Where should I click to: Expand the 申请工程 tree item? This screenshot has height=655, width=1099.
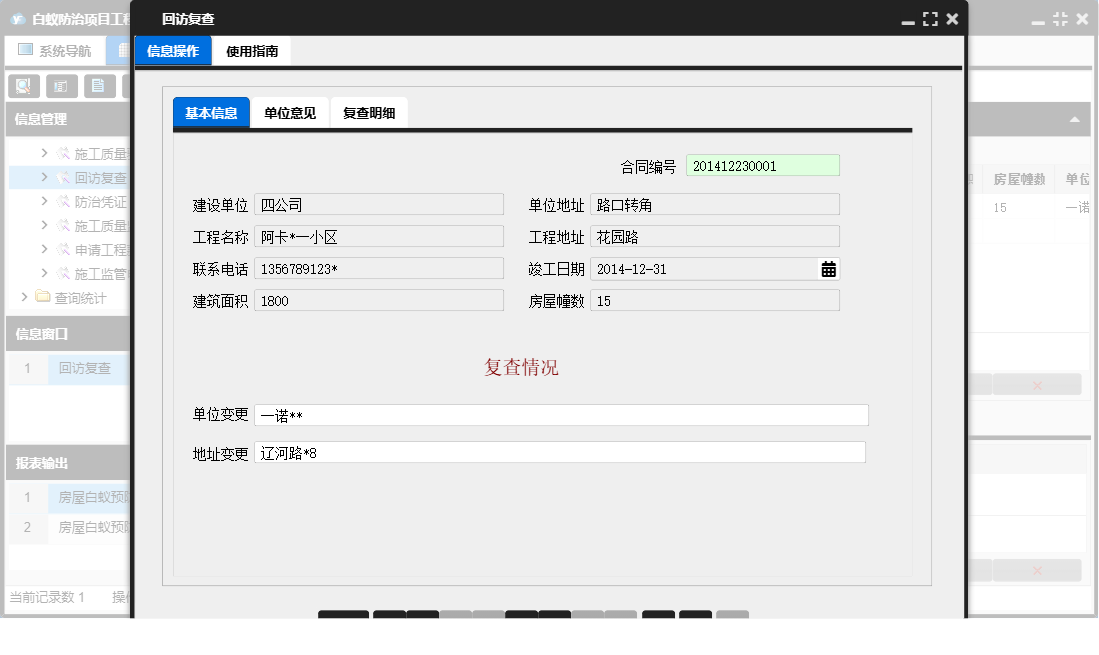coord(44,247)
